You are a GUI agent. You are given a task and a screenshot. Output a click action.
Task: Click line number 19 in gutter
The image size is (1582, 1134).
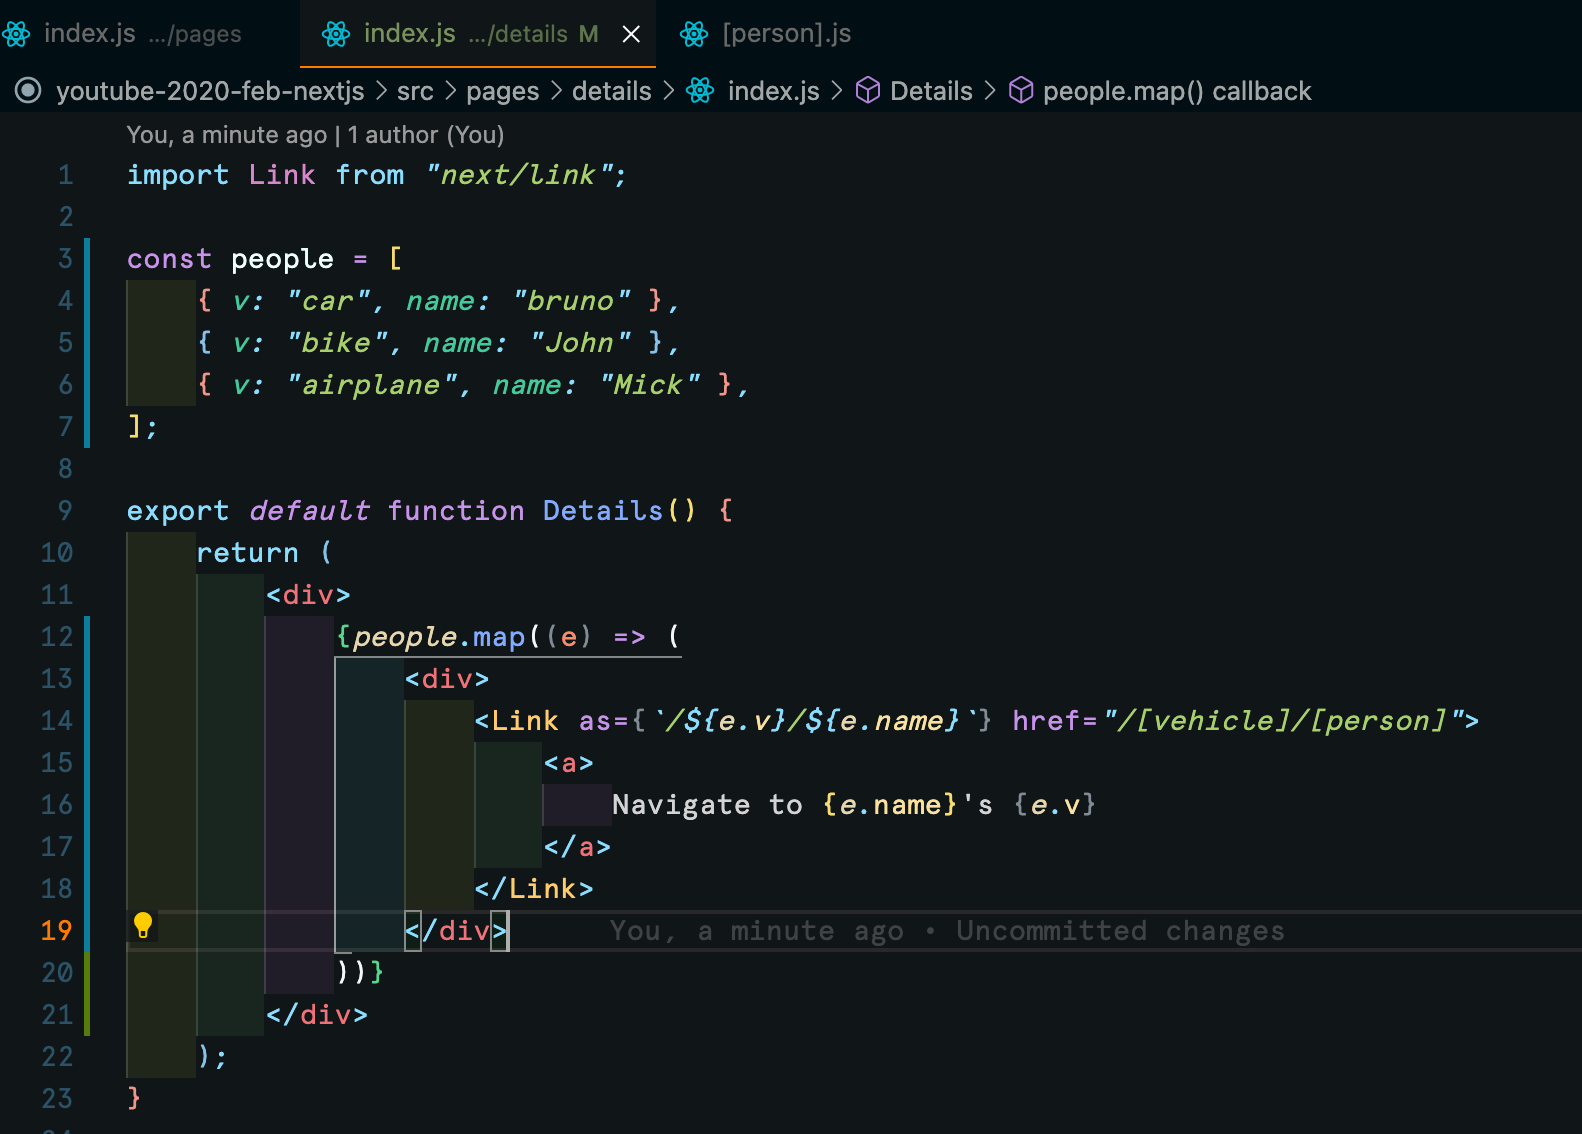57,931
